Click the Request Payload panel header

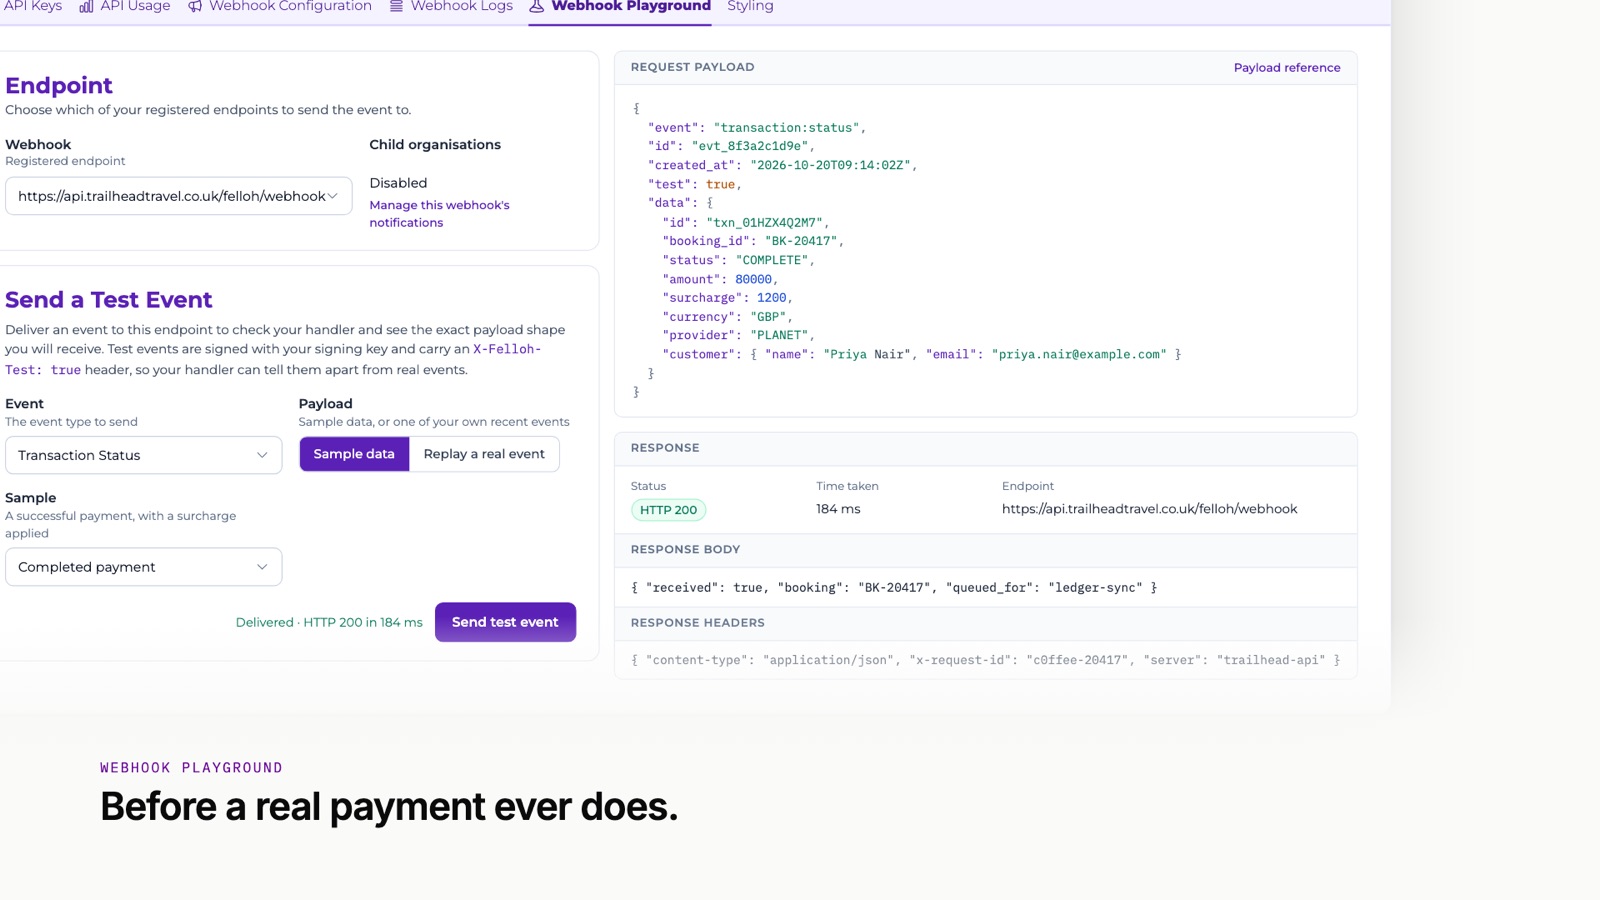[x=986, y=67]
